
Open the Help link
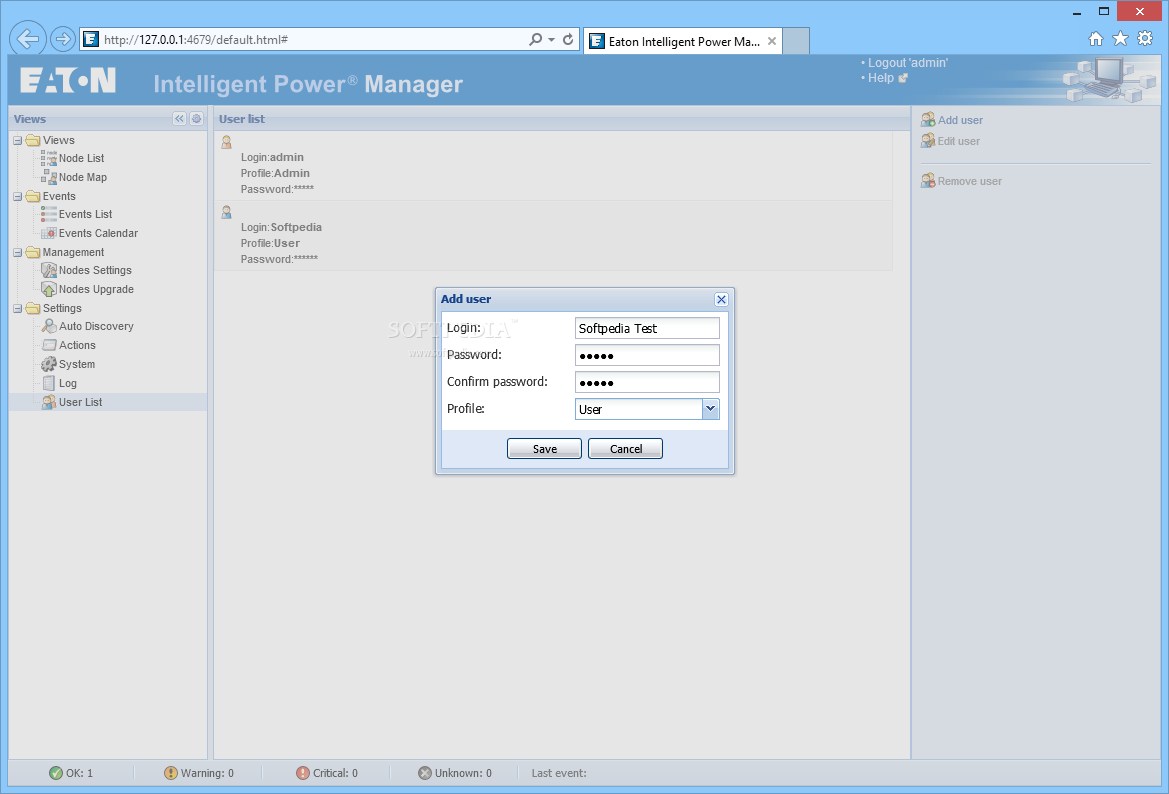pyautogui.click(x=880, y=78)
